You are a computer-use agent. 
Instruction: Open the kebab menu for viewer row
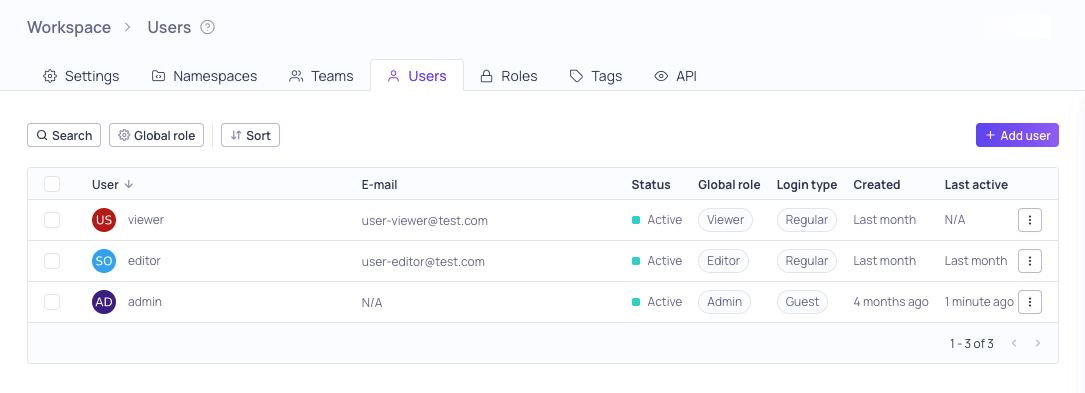pos(1030,220)
